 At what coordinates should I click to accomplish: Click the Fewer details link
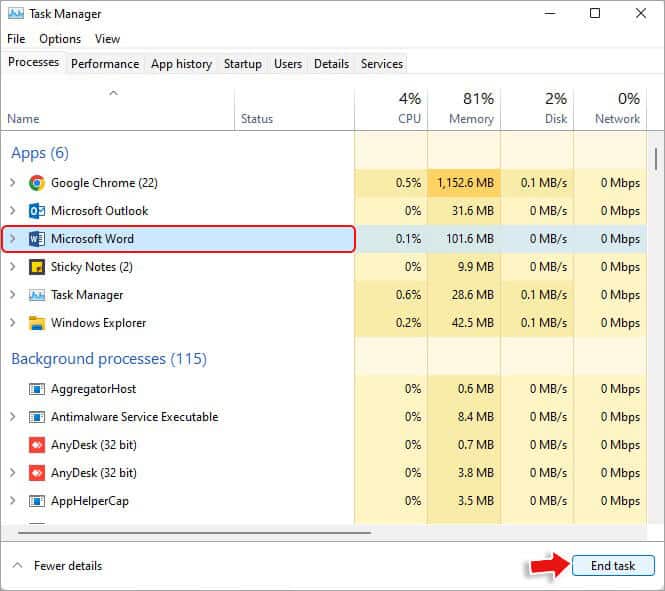click(68, 566)
